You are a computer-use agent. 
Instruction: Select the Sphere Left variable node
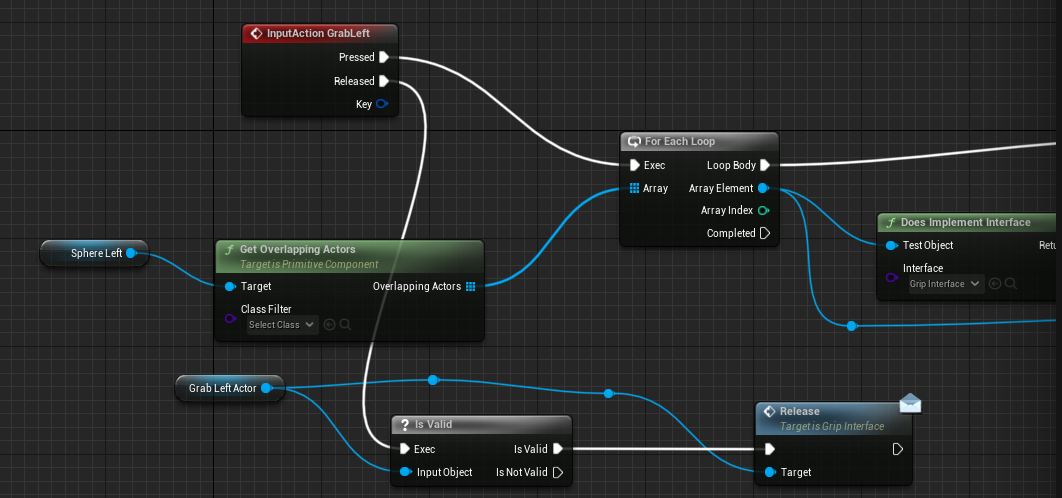[94, 253]
